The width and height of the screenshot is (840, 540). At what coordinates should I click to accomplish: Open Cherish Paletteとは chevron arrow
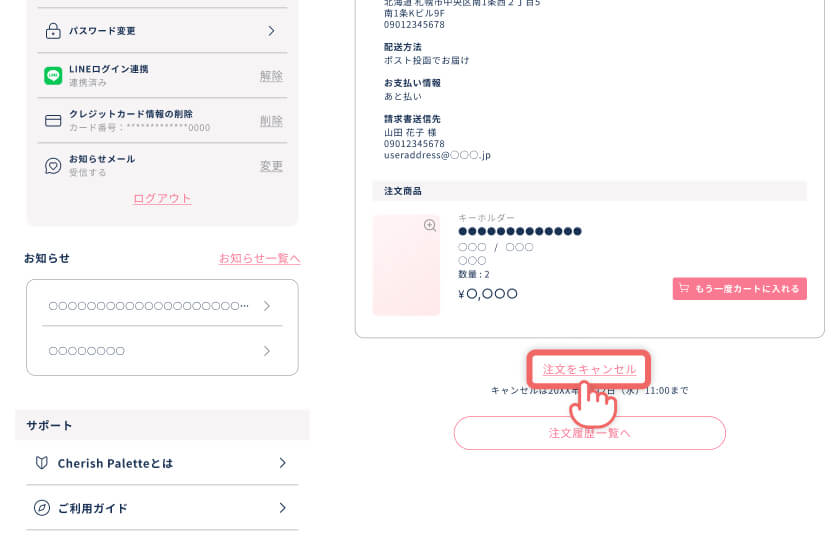tap(282, 463)
